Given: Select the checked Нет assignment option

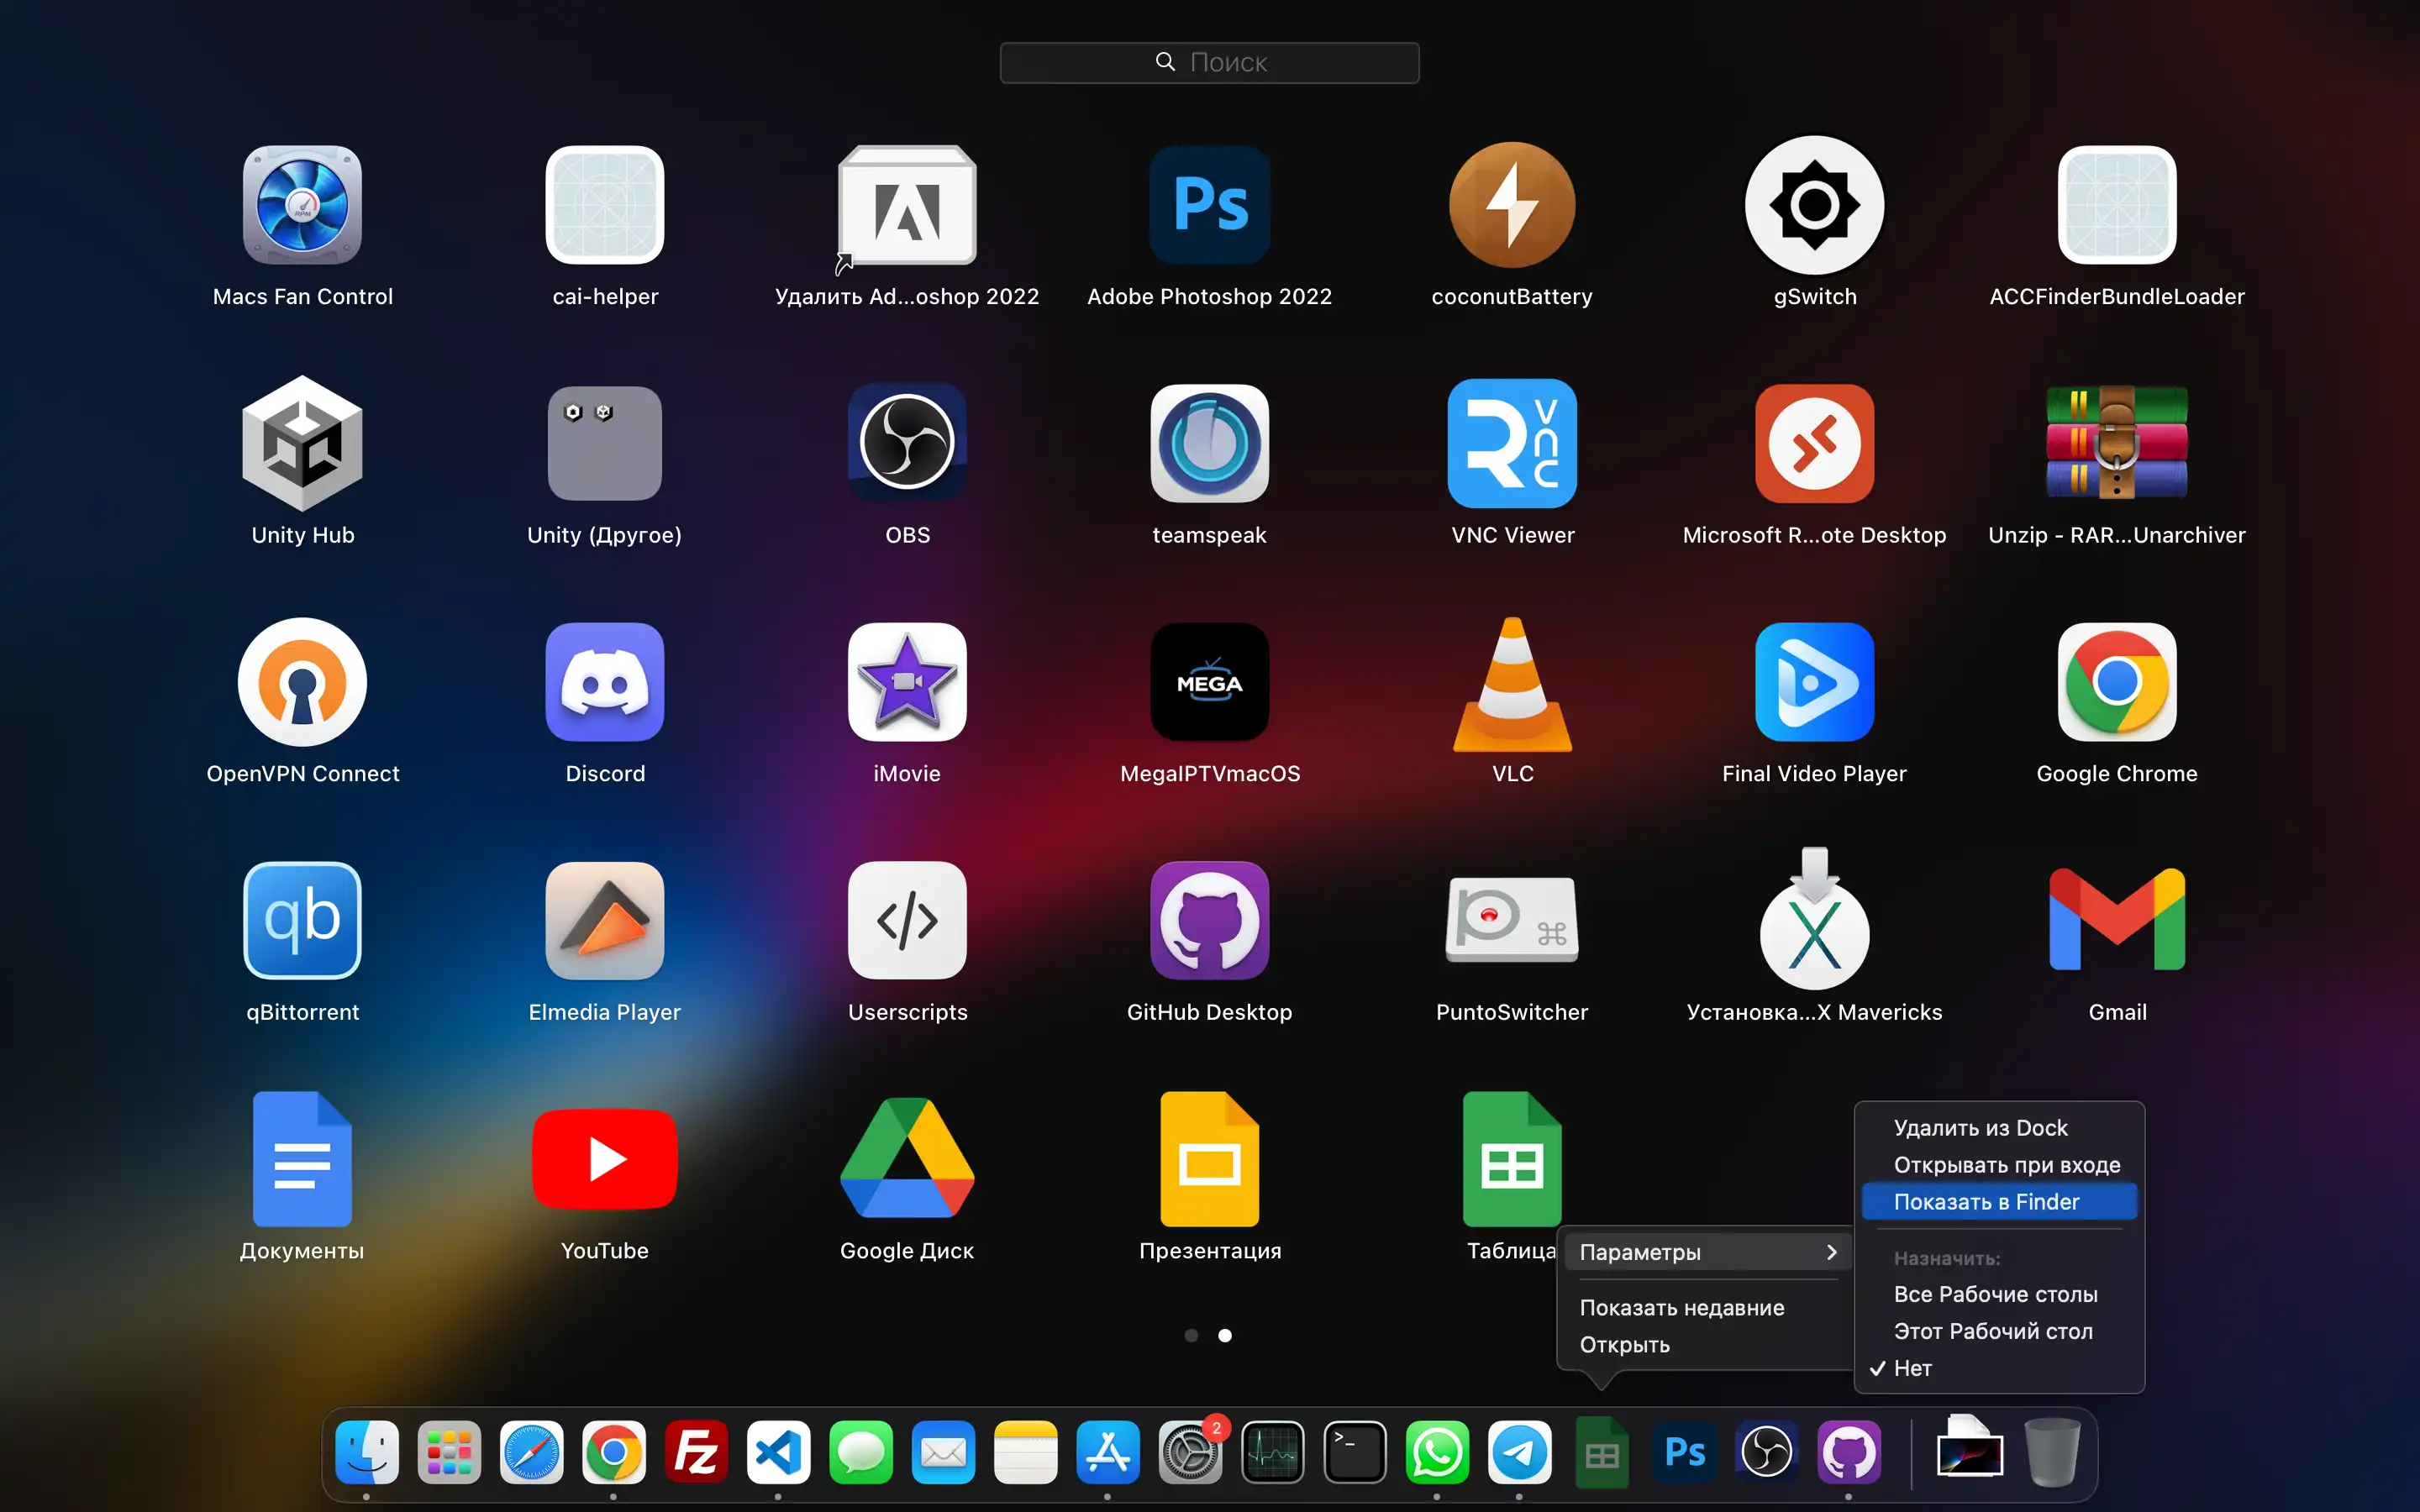Looking at the screenshot, I should (x=1999, y=1367).
